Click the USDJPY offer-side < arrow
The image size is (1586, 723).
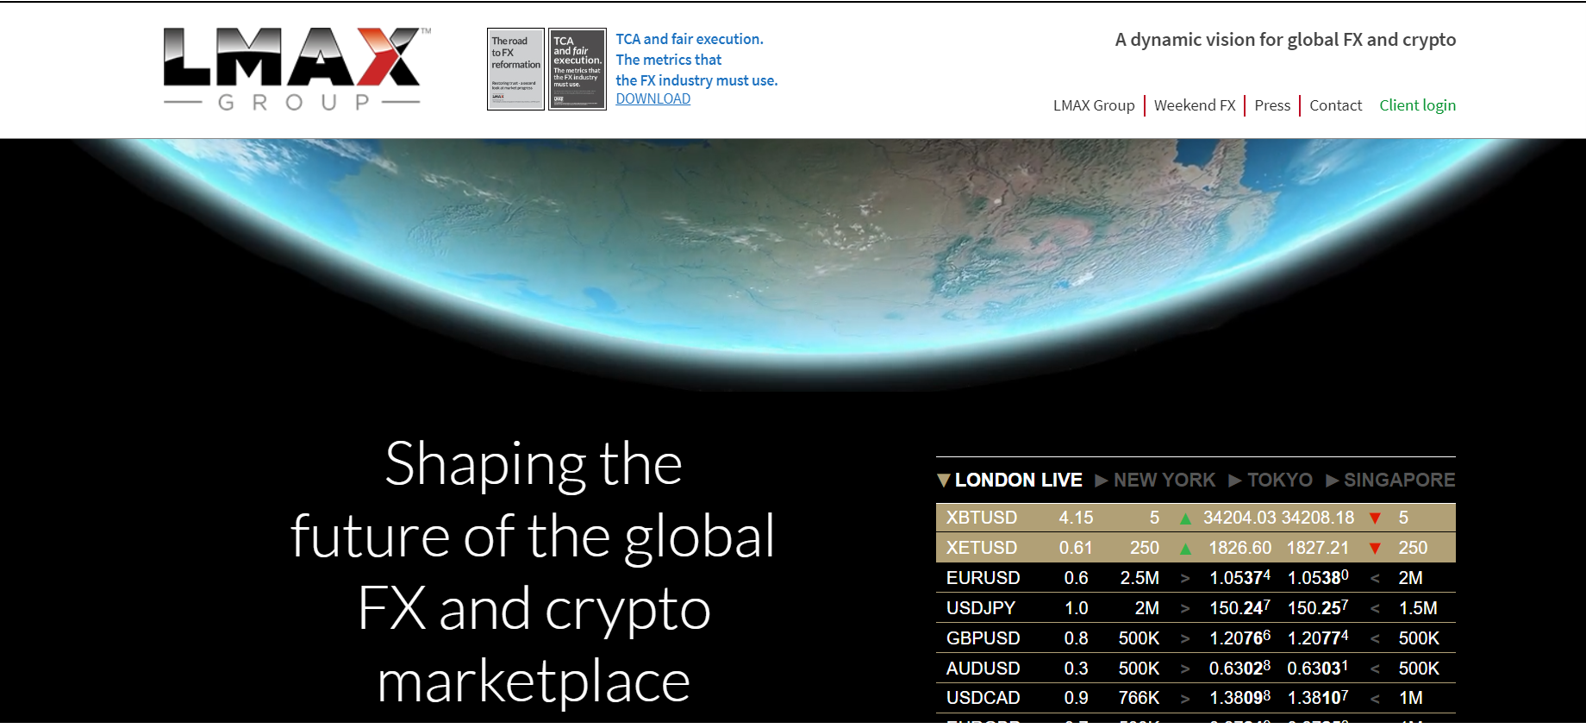(x=1375, y=608)
